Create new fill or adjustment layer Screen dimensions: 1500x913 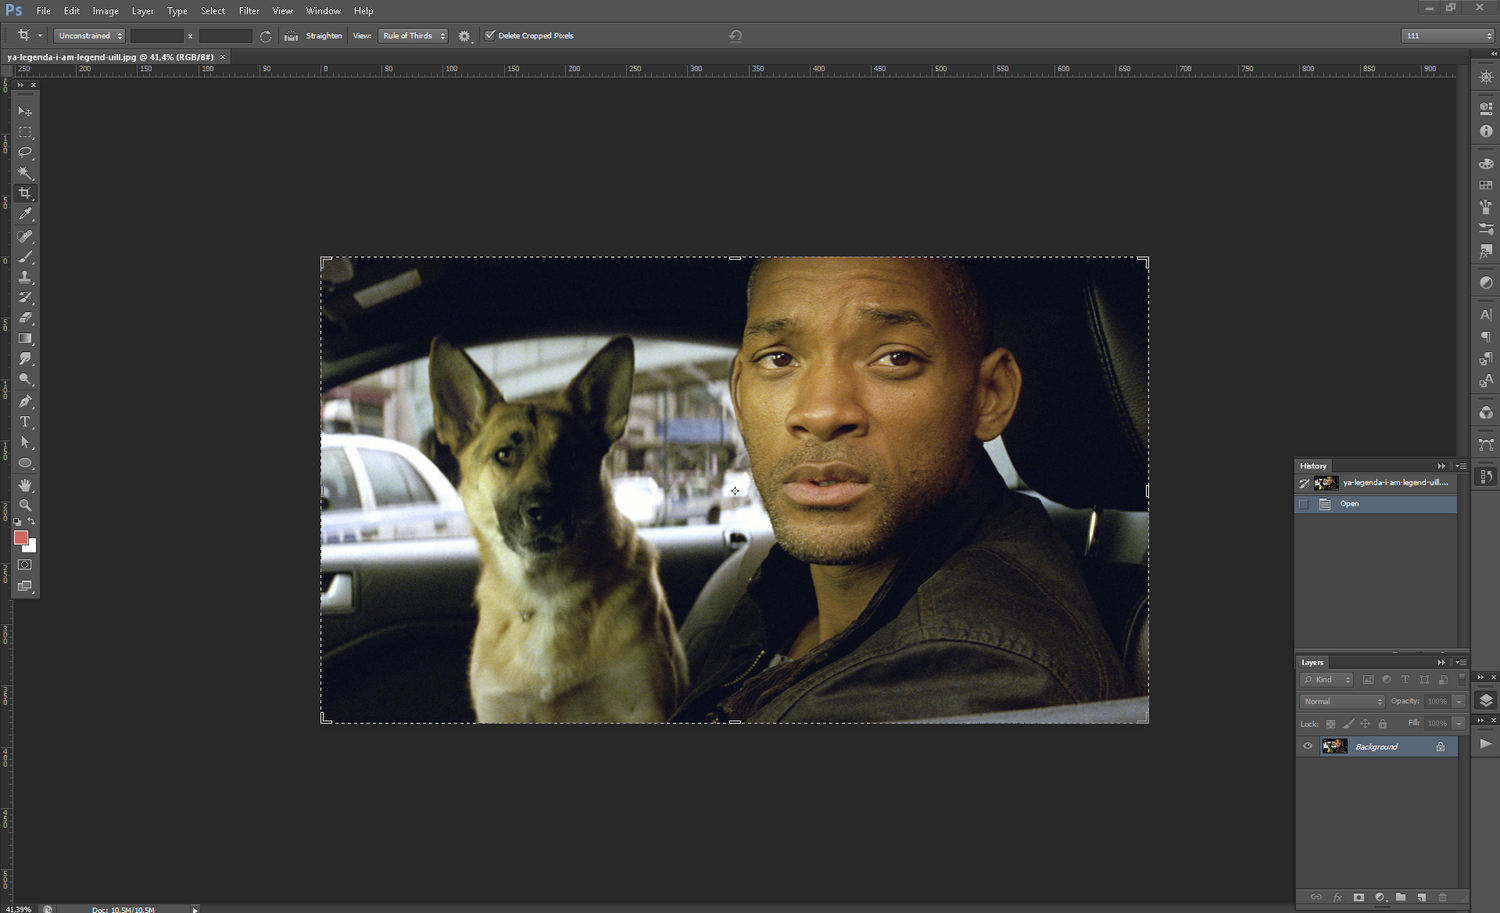[1380, 897]
